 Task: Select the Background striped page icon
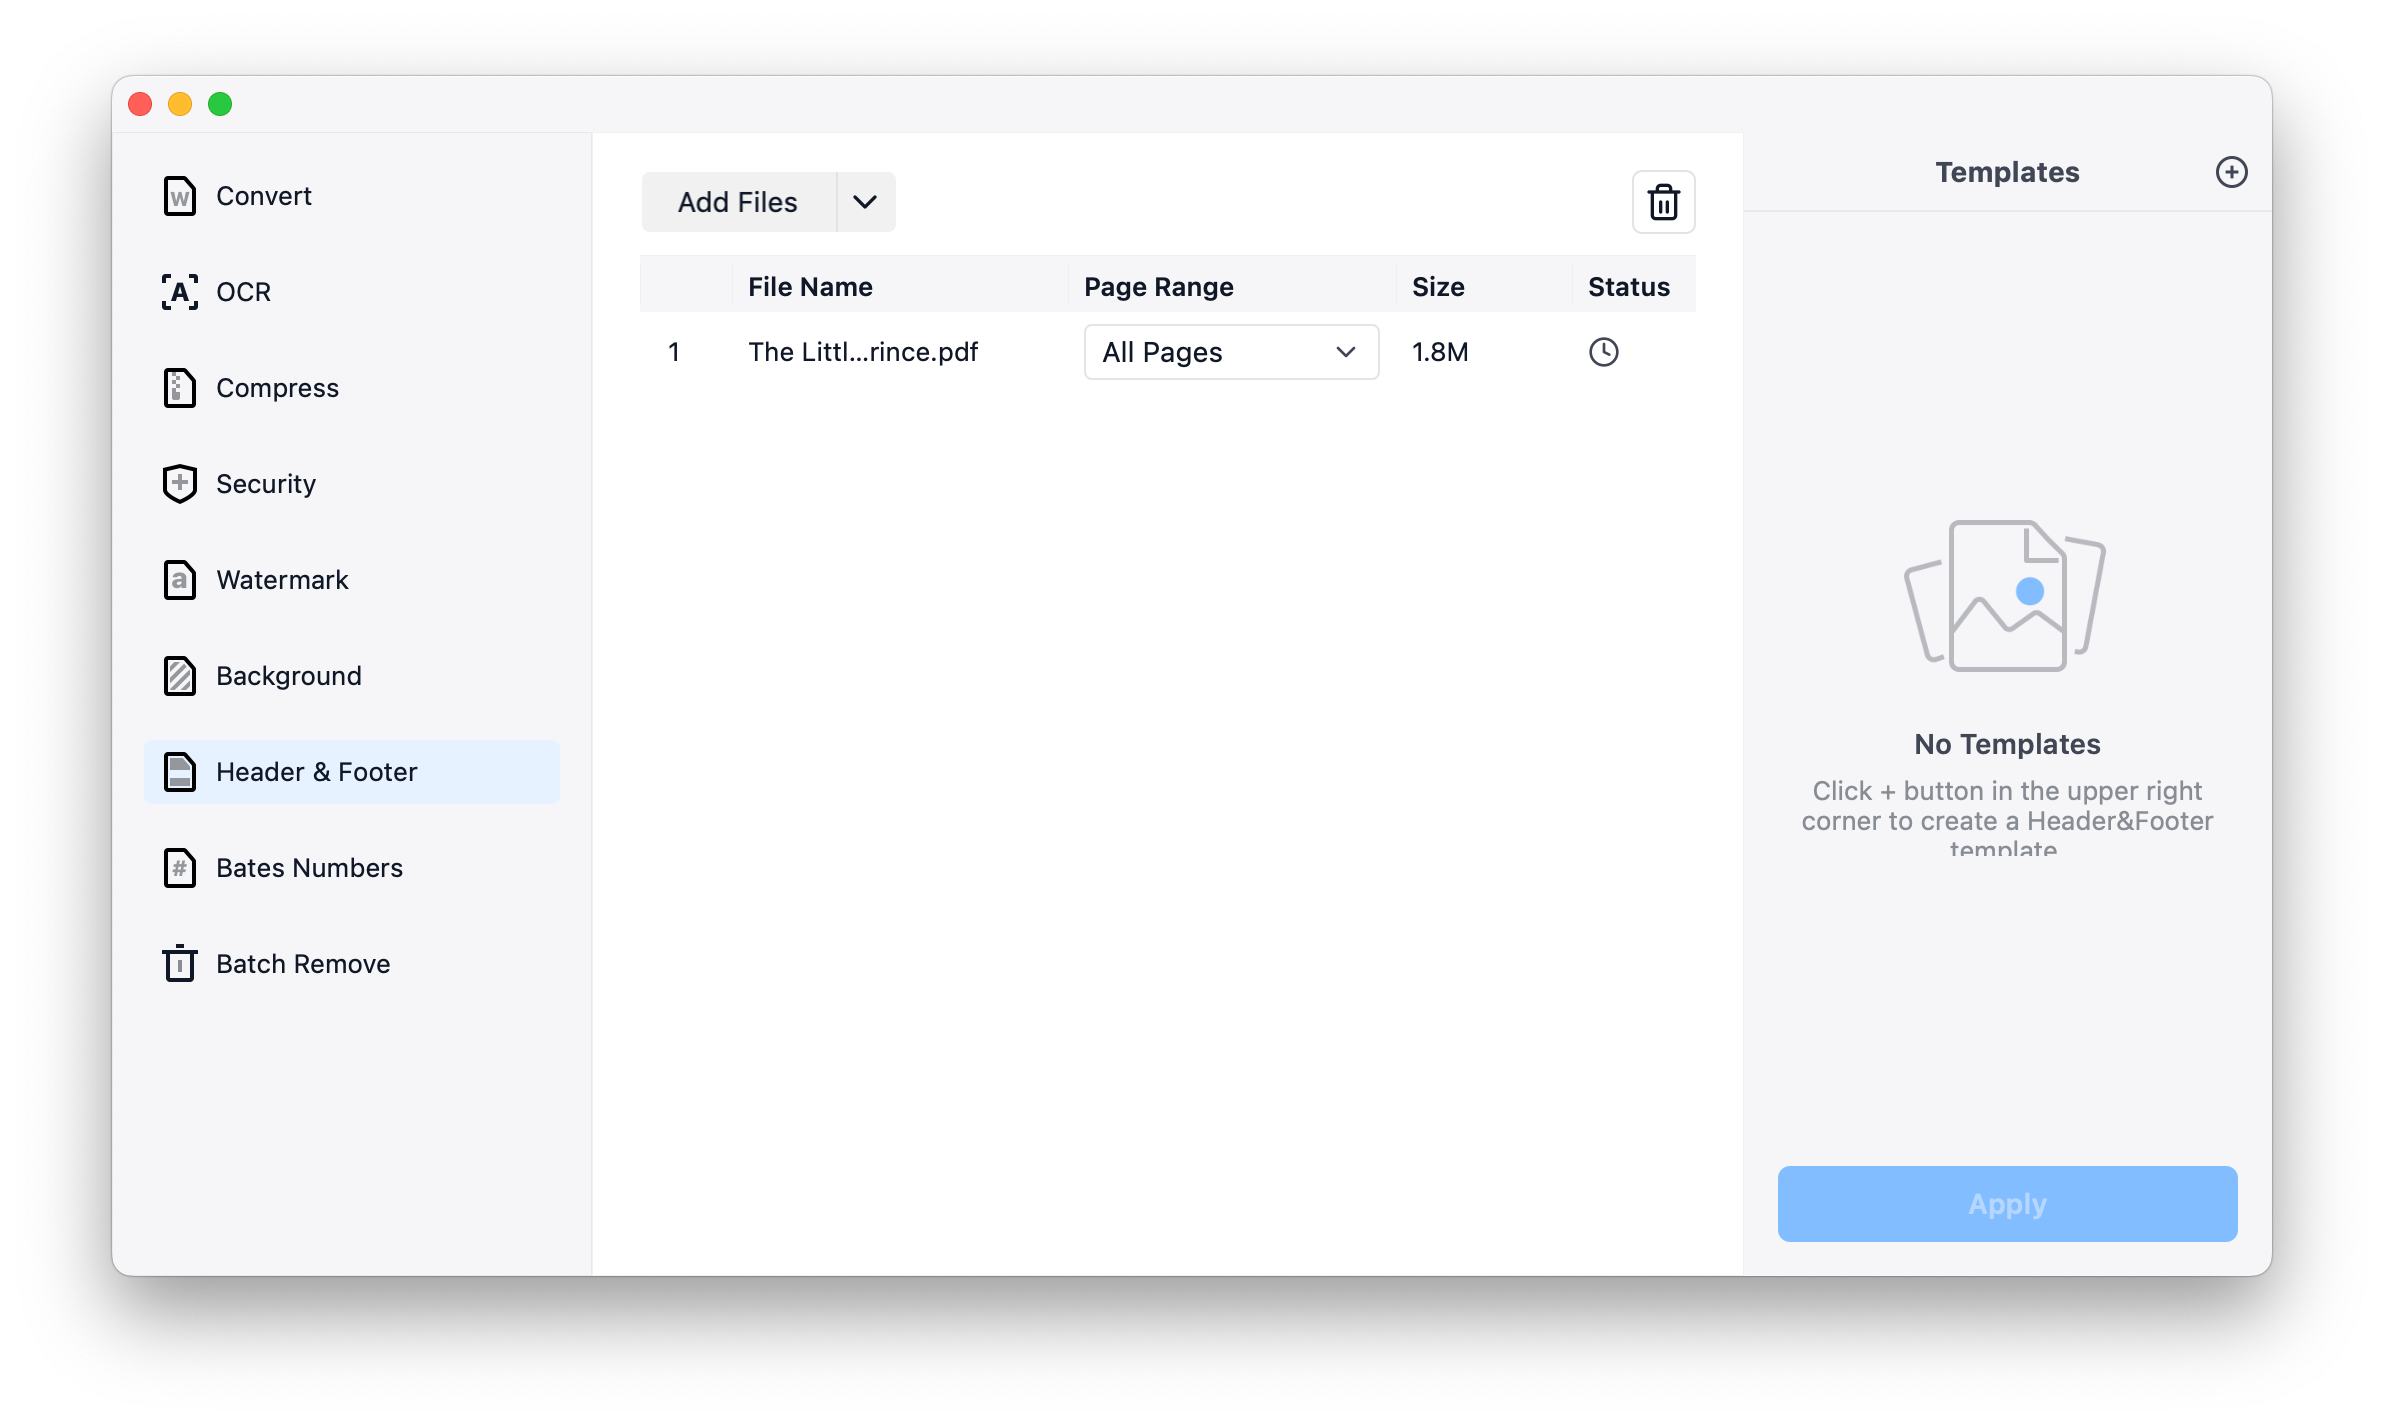pyautogui.click(x=179, y=676)
